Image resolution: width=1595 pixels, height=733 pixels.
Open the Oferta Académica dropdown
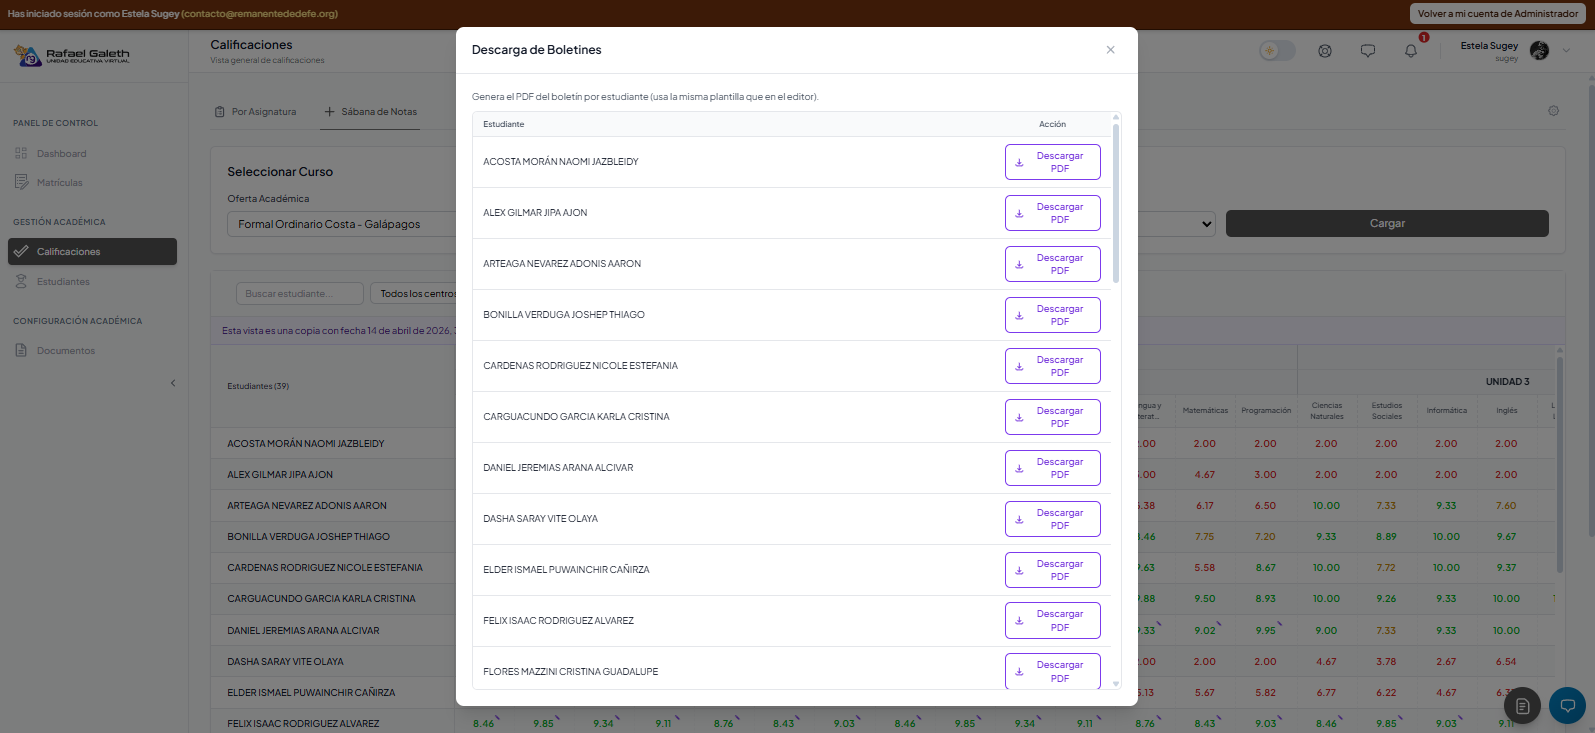(340, 224)
